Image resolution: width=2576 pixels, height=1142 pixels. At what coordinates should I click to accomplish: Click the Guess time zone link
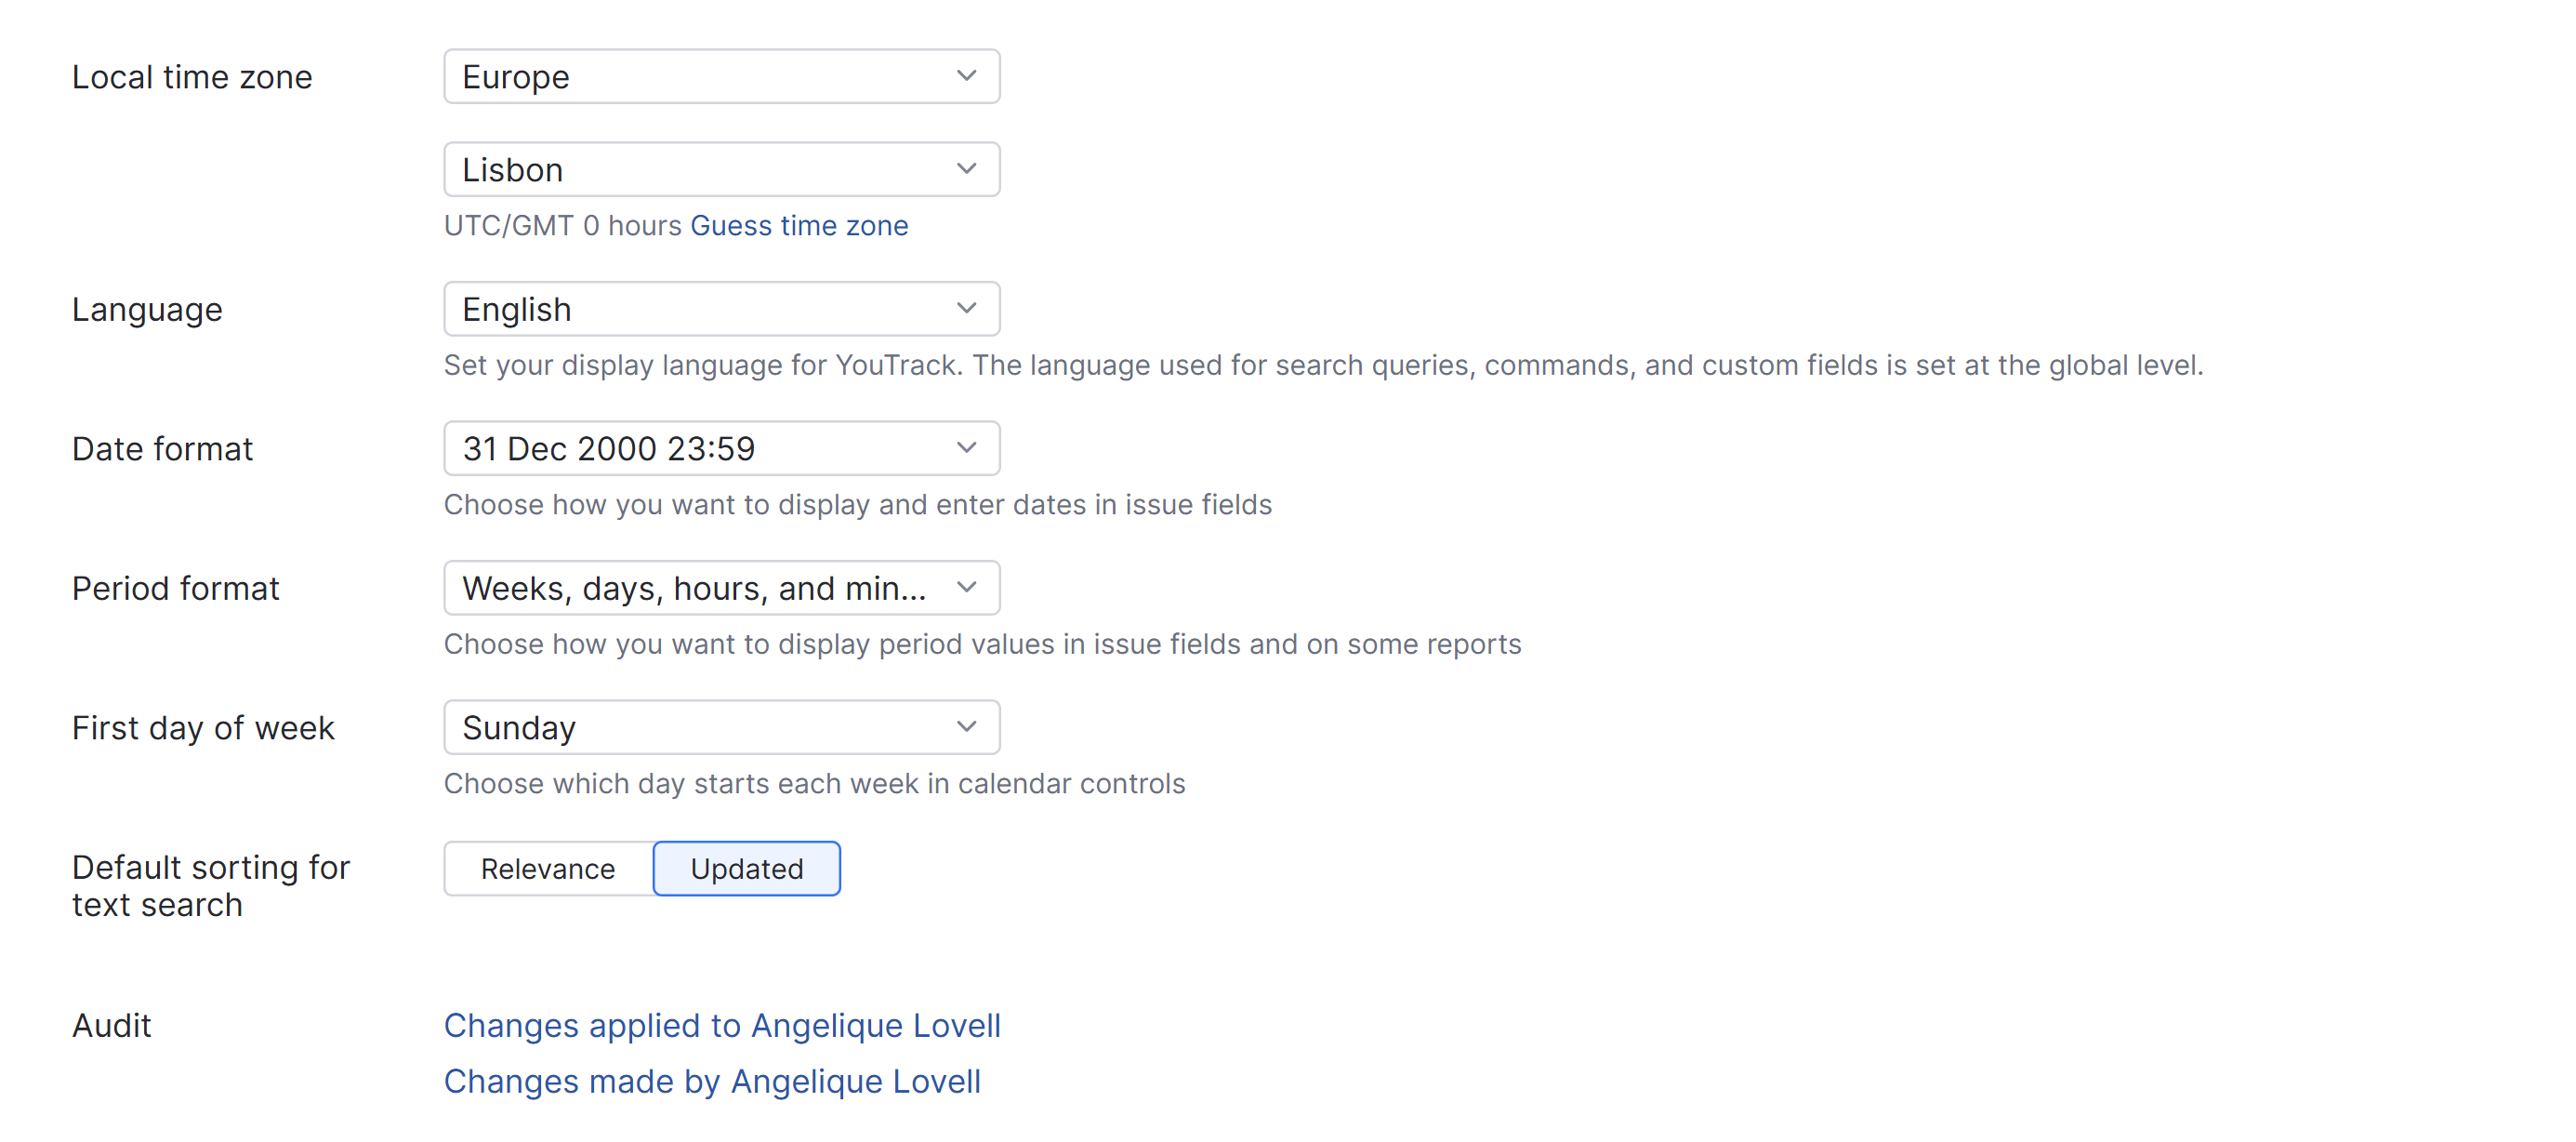[x=798, y=225]
